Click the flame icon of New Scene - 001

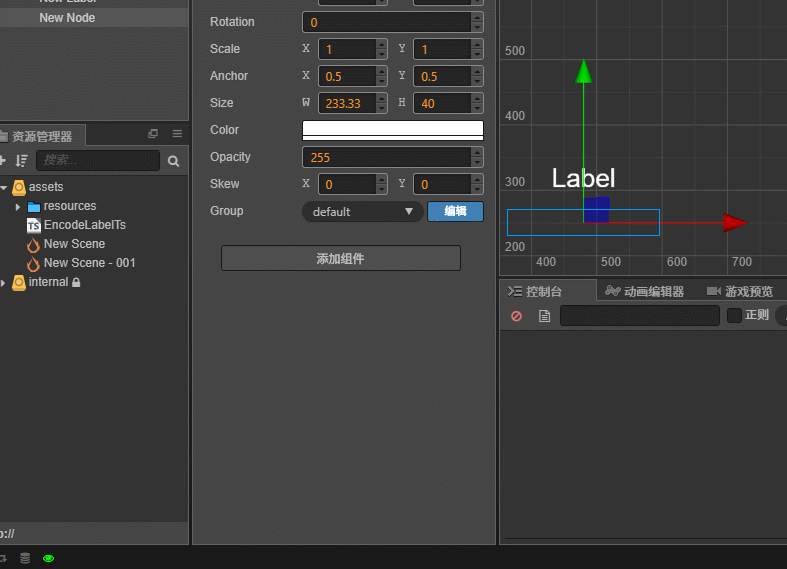(x=33, y=264)
